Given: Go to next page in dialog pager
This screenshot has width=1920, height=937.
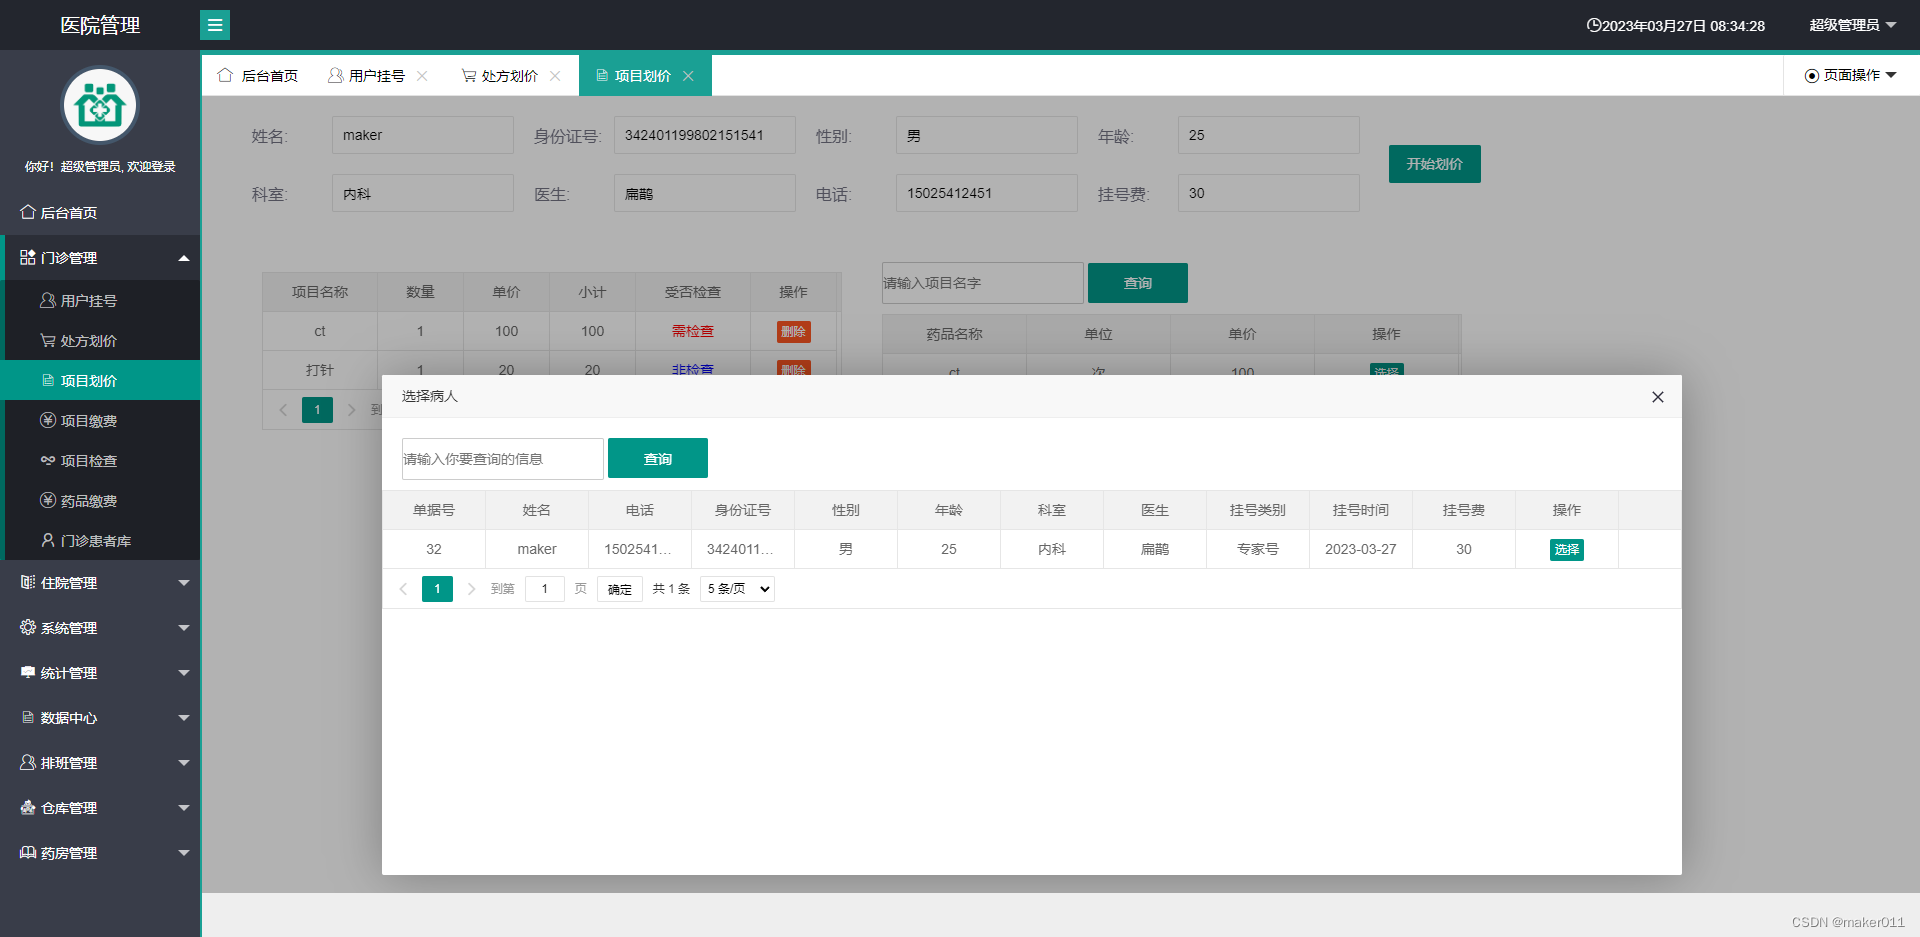Looking at the screenshot, I should click(471, 589).
